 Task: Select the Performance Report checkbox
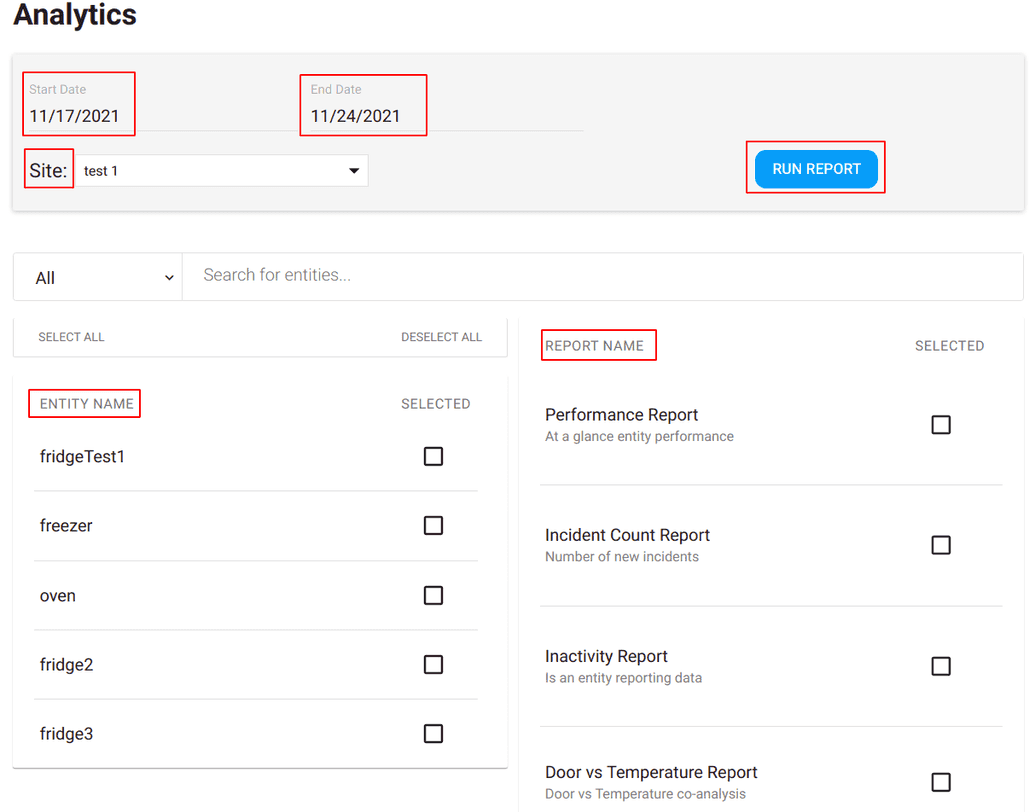[940, 424]
